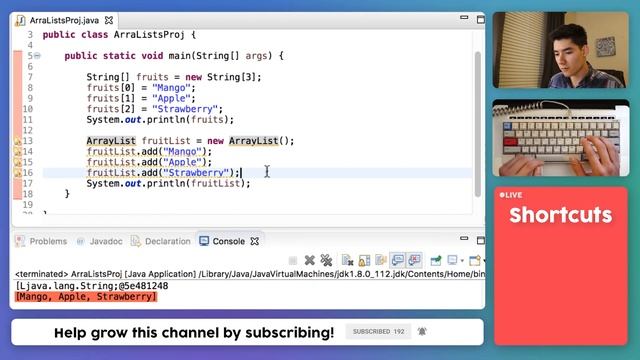The image size is (640, 360).
Task: Click the red Shortcuts panel title
Action: [560, 215]
